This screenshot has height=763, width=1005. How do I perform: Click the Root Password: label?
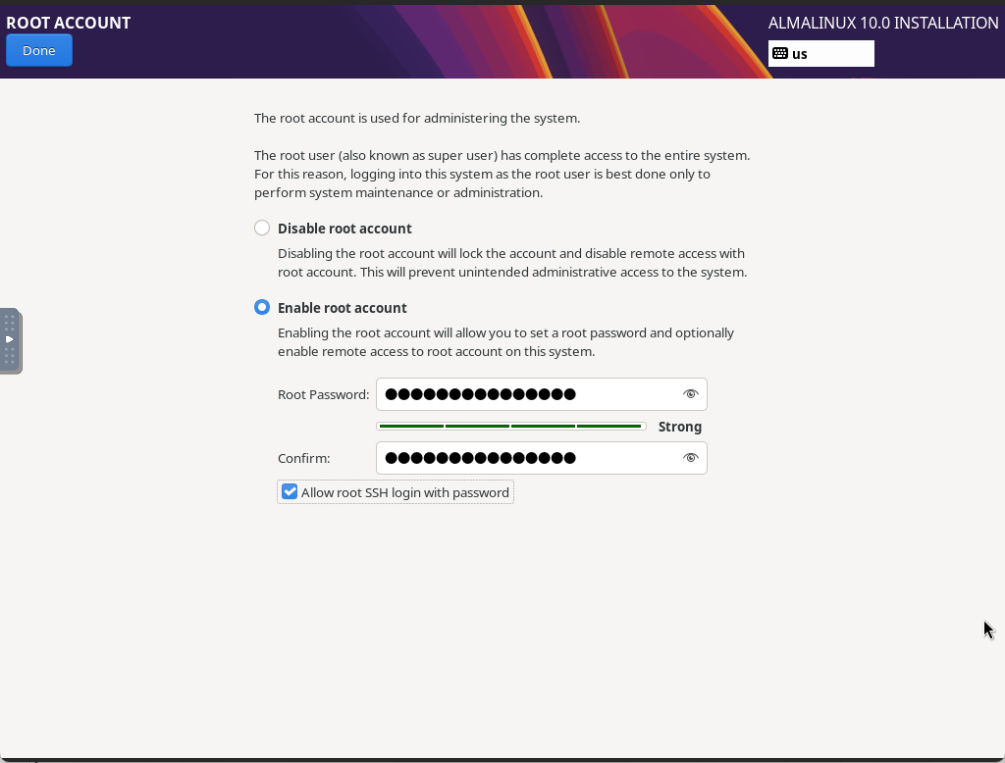tap(324, 395)
